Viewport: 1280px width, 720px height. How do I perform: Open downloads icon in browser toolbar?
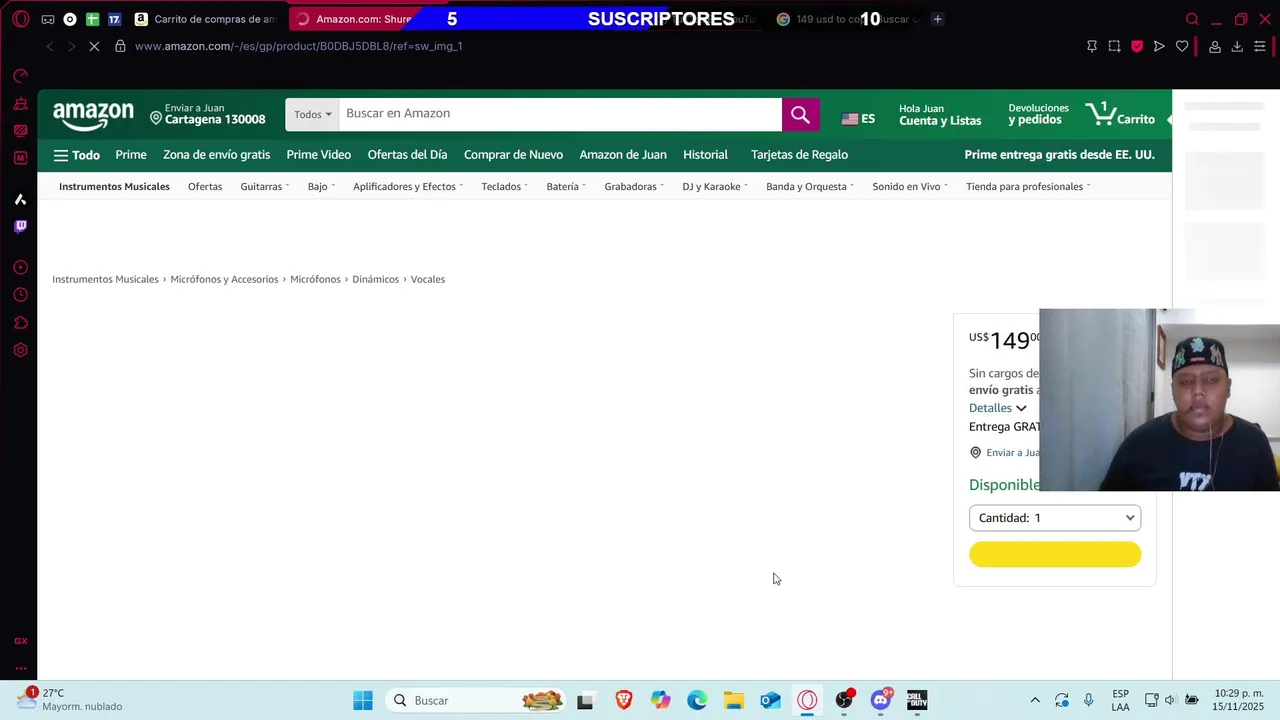click(1237, 46)
